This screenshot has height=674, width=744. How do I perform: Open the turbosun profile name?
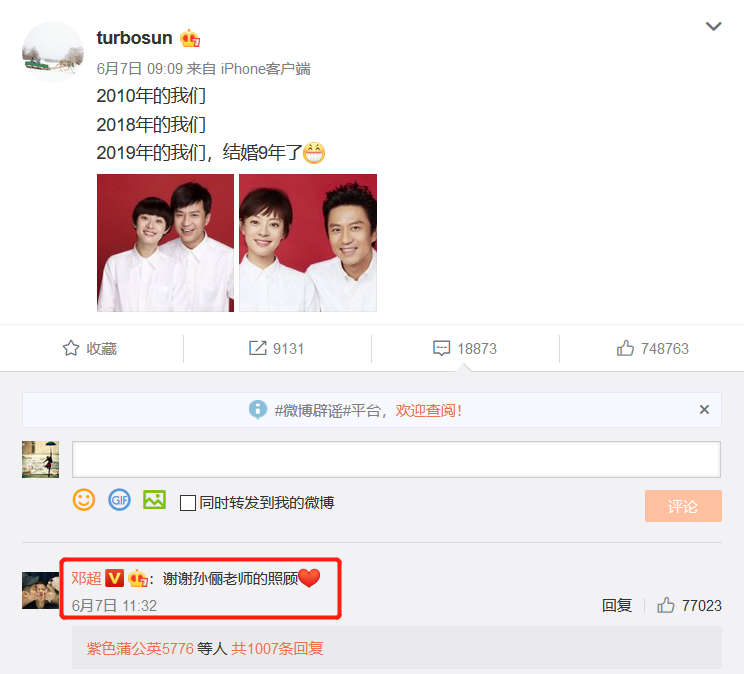(134, 38)
